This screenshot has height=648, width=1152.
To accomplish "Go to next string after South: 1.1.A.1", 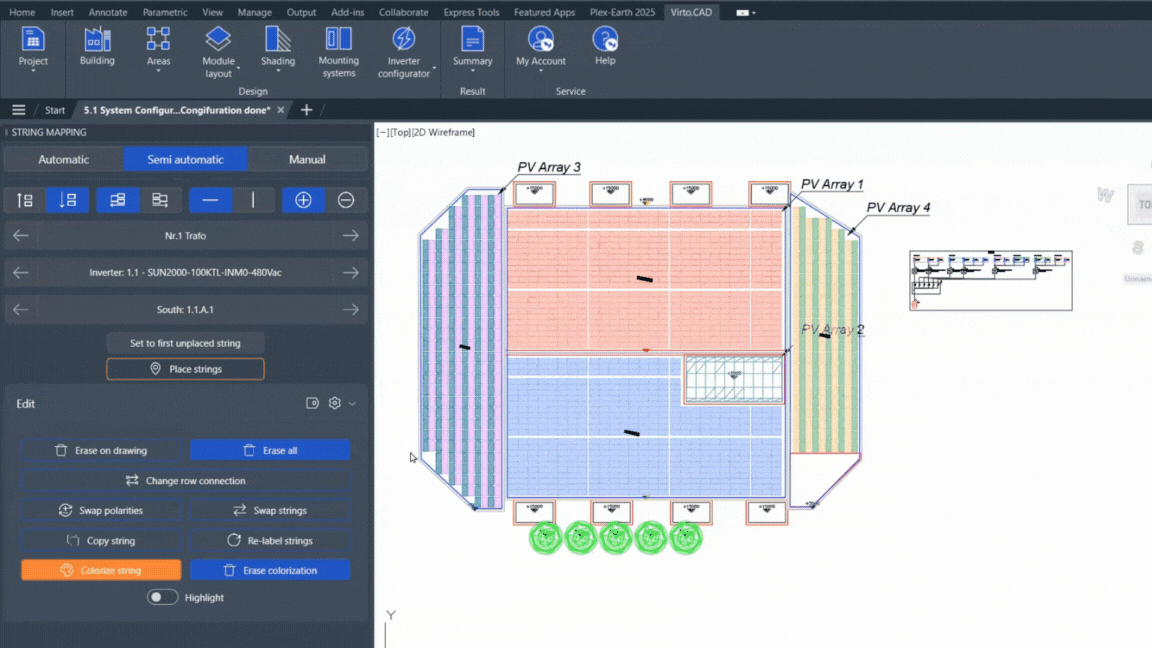I will point(350,309).
